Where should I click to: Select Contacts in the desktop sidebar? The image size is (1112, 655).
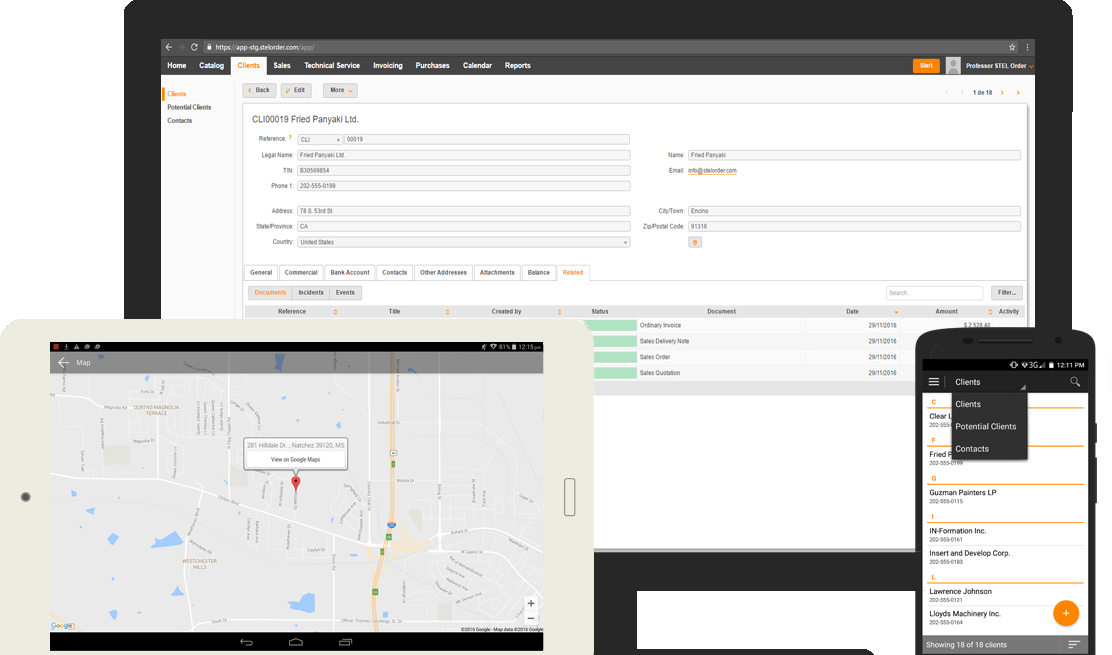point(179,121)
